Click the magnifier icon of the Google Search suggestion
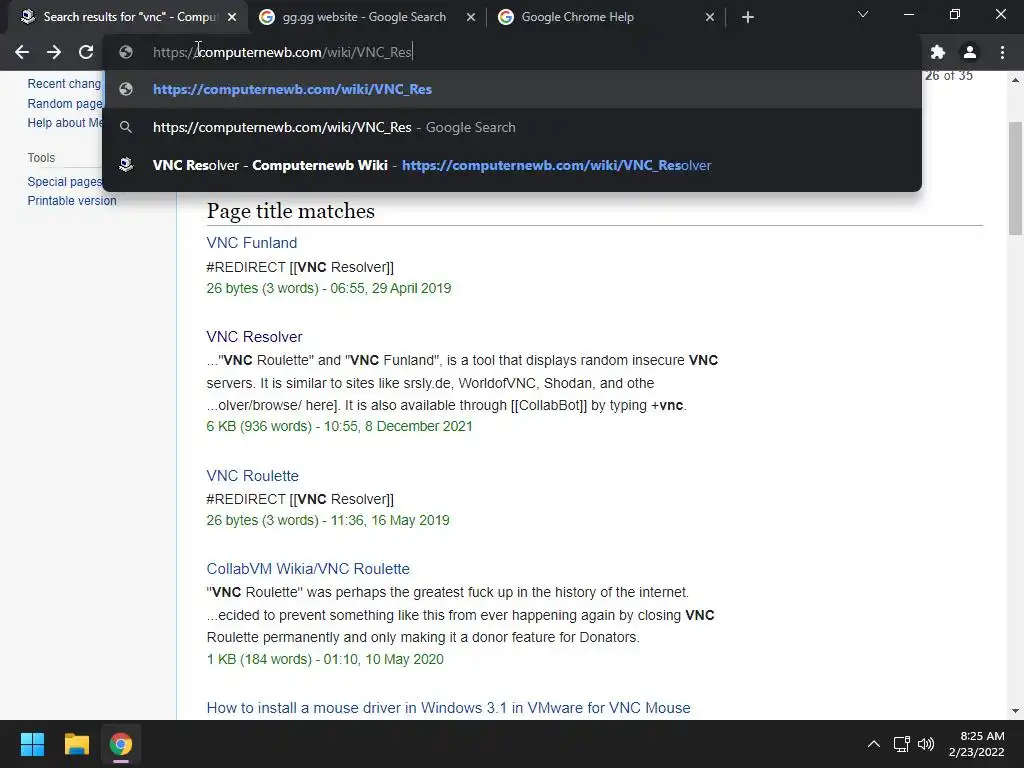 (126, 127)
